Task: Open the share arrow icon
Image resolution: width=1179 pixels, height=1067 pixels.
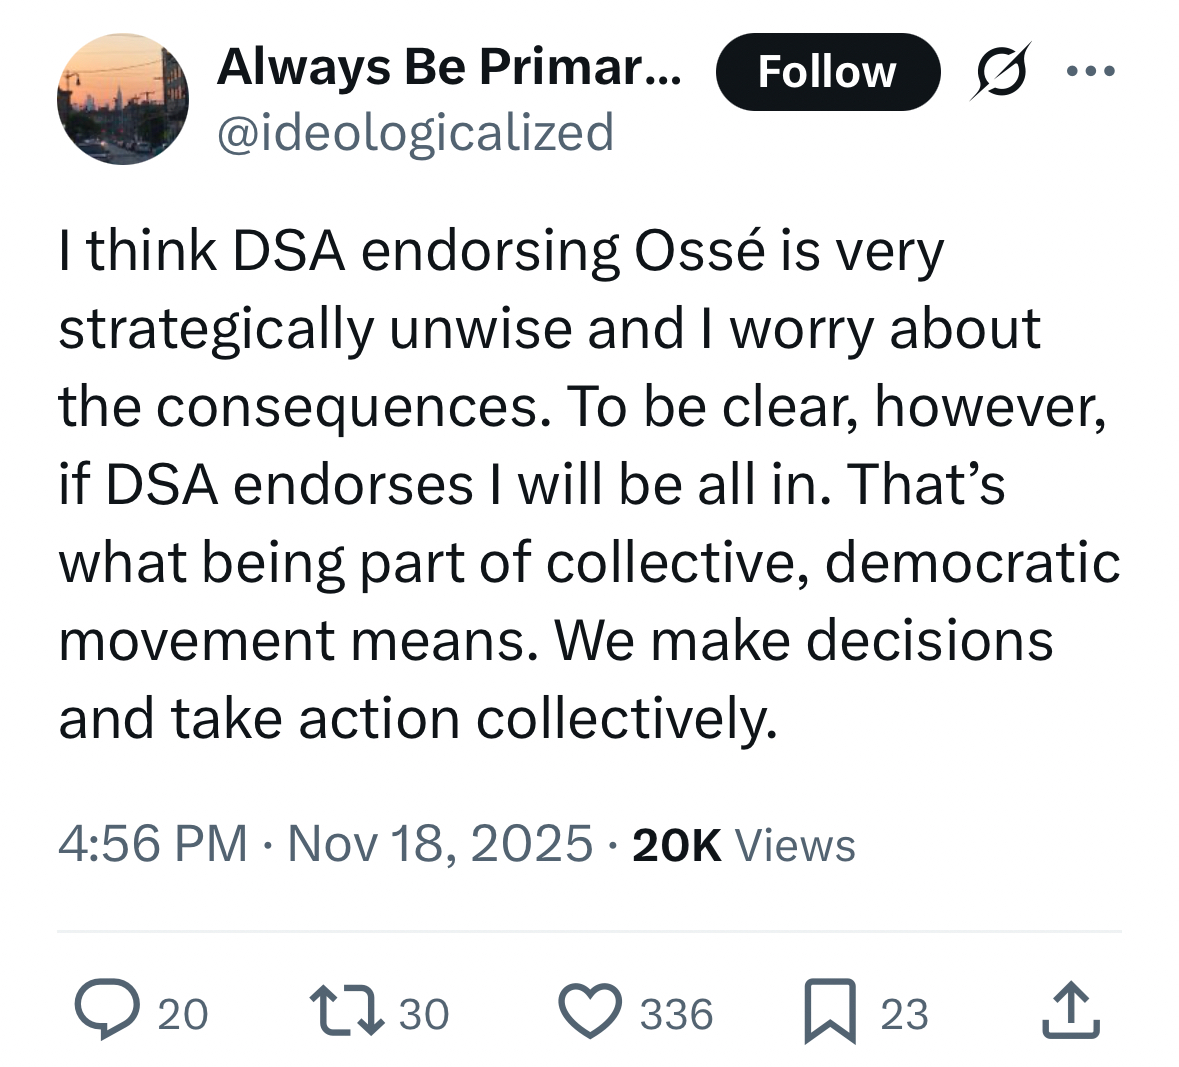Action: 1071,1011
